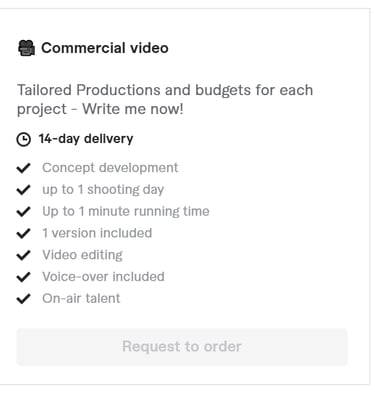375x398 pixels.
Task: Click the video camera icon beside Commercial video
Action: pyautogui.click(x=26, y=48)
